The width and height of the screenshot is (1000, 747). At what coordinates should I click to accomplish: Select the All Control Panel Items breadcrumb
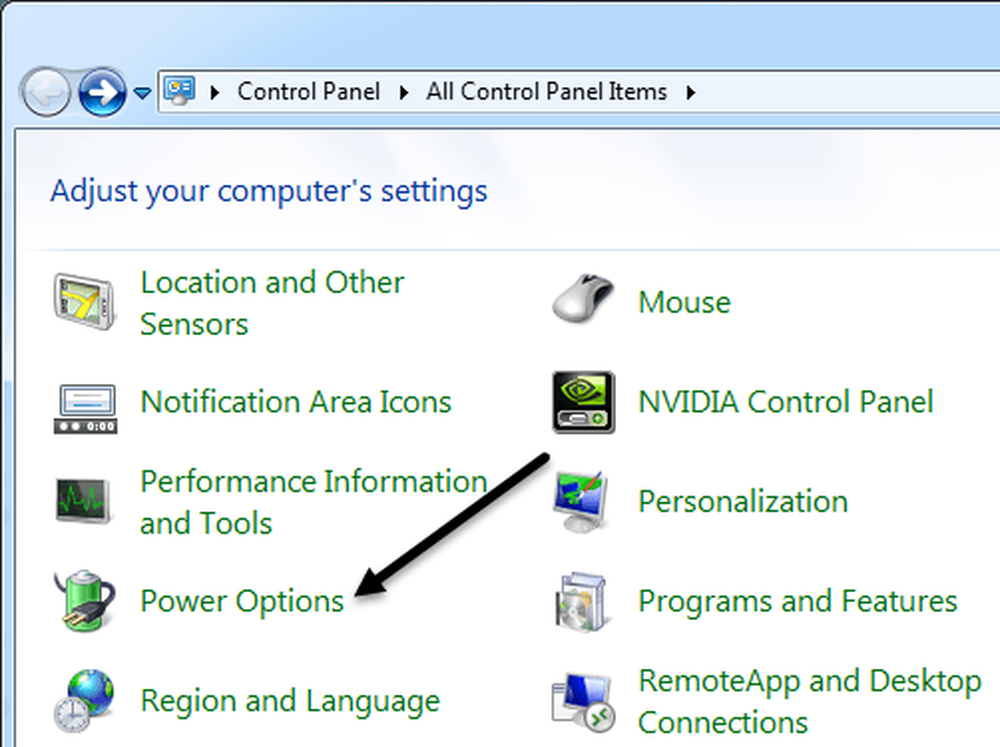[547, 92]
